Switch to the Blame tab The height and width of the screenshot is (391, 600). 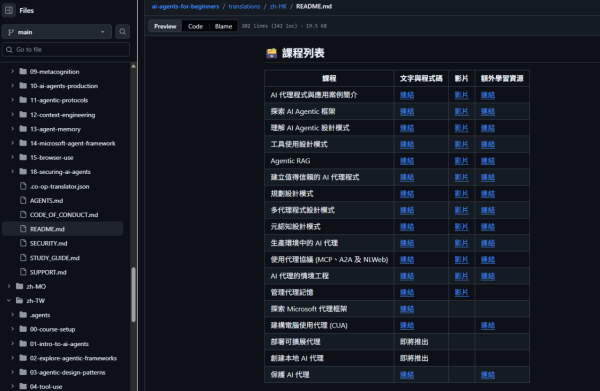pos(223,26)
